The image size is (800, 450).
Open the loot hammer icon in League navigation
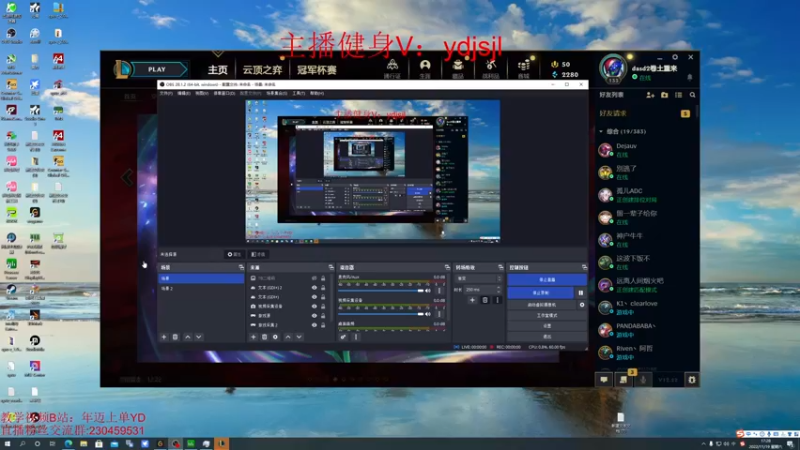491,67
